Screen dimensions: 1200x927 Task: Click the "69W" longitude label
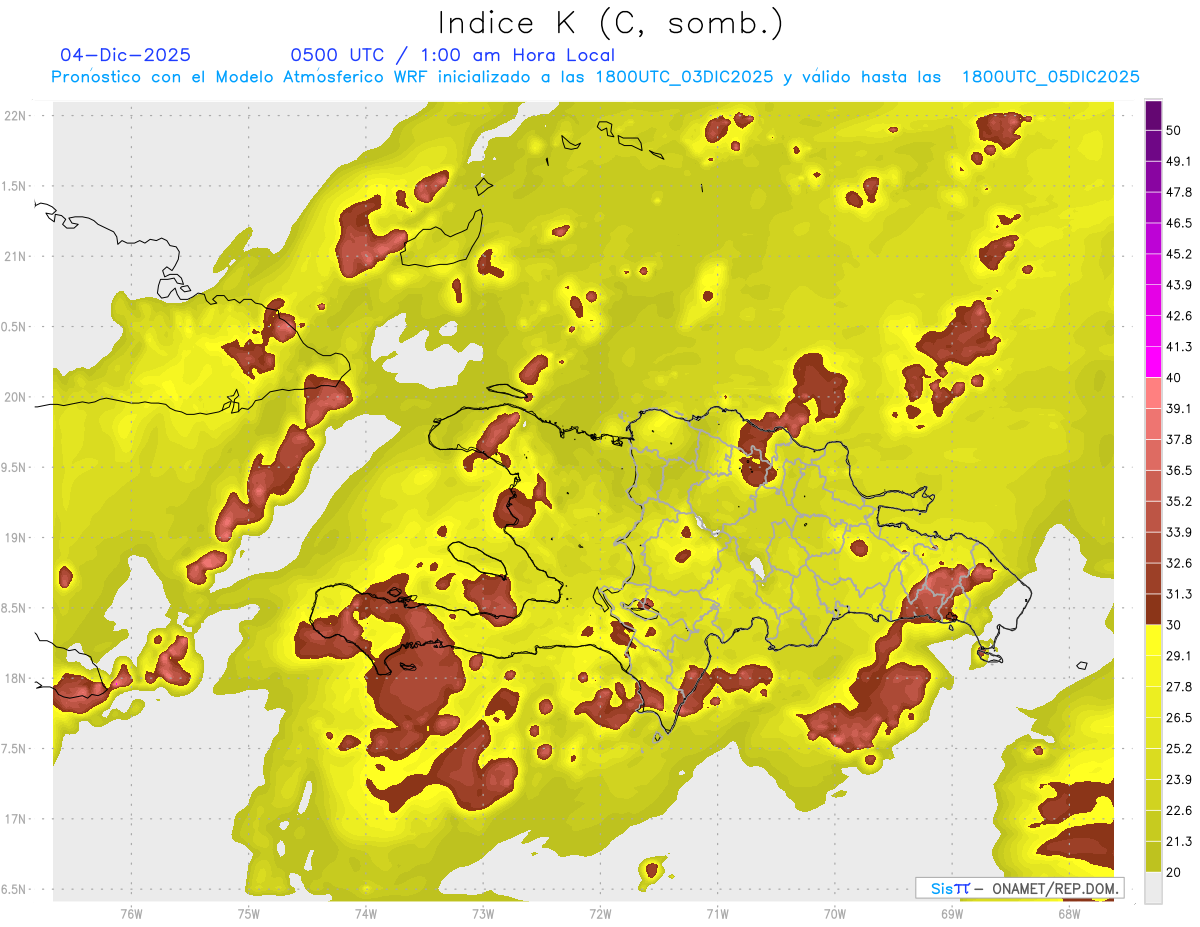coord(952,914)
